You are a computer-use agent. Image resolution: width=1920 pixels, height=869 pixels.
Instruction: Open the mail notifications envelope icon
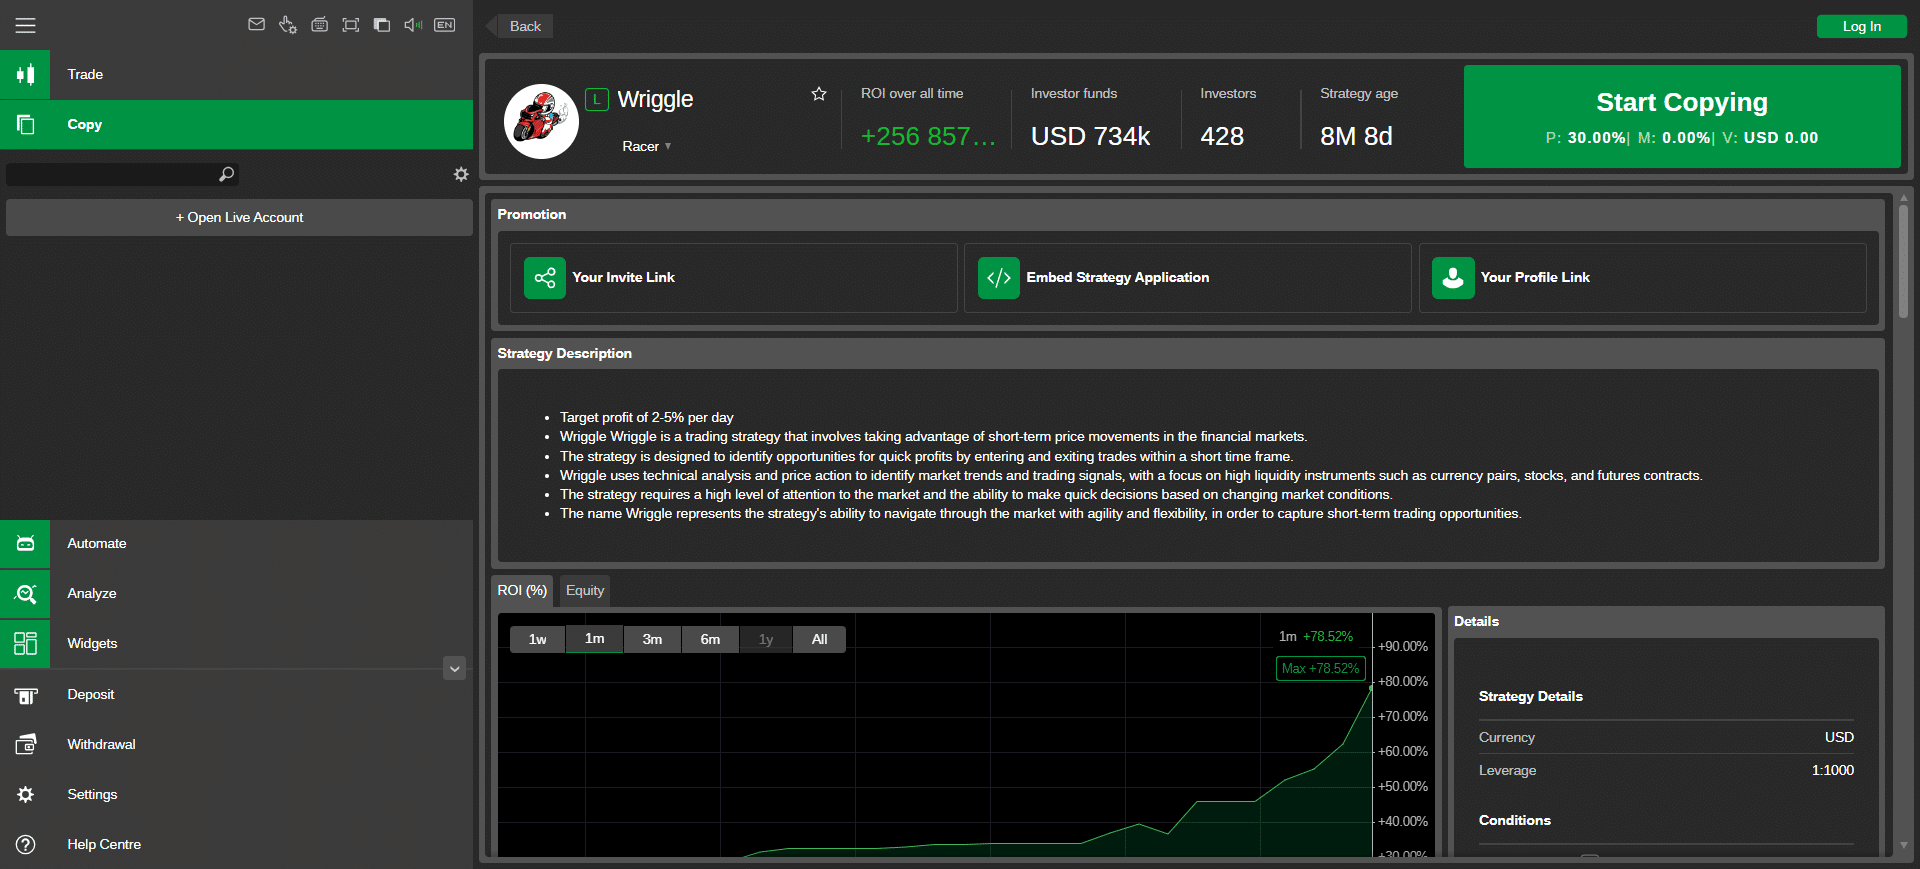point(257,24)
